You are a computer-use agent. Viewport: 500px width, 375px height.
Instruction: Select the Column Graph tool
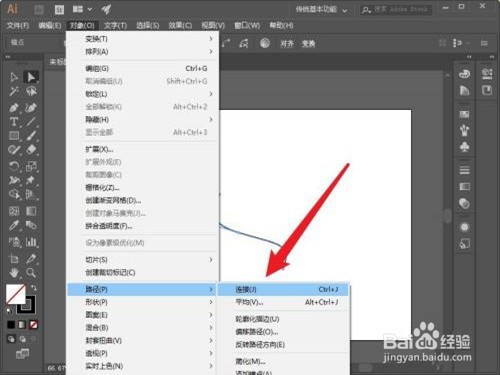[x=31, y=242]
